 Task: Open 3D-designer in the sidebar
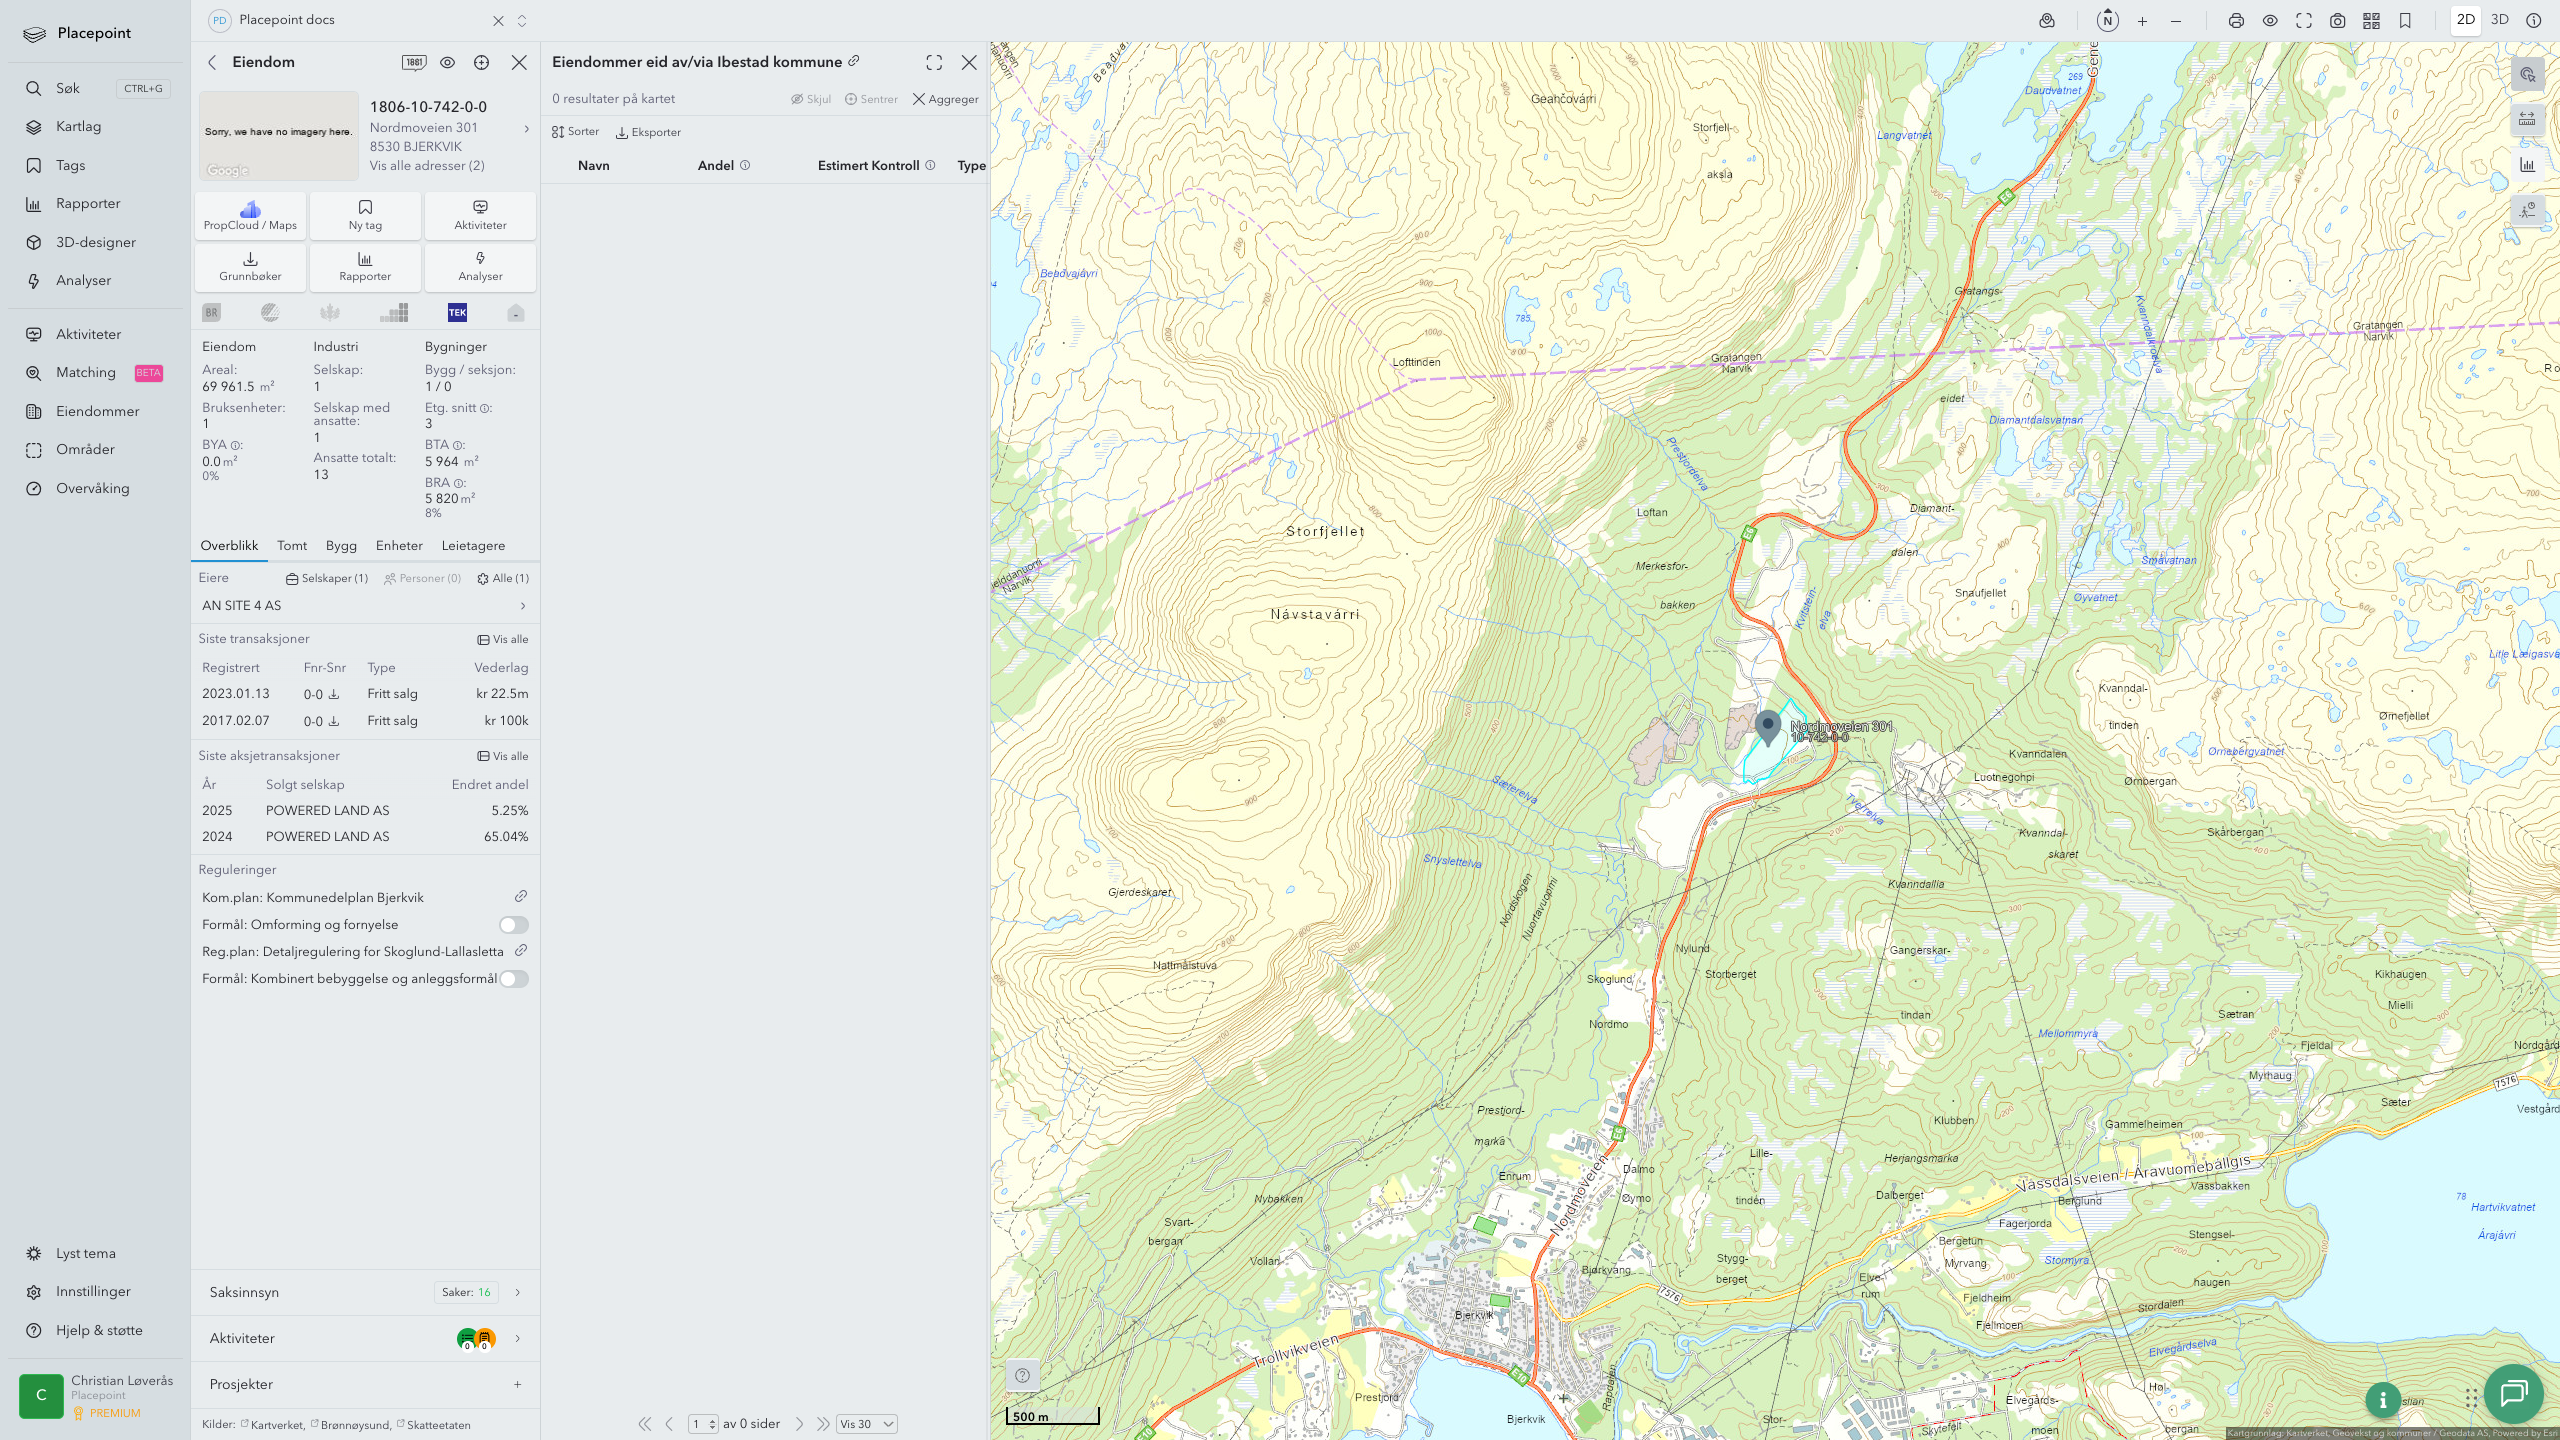(x=96, y=242)
